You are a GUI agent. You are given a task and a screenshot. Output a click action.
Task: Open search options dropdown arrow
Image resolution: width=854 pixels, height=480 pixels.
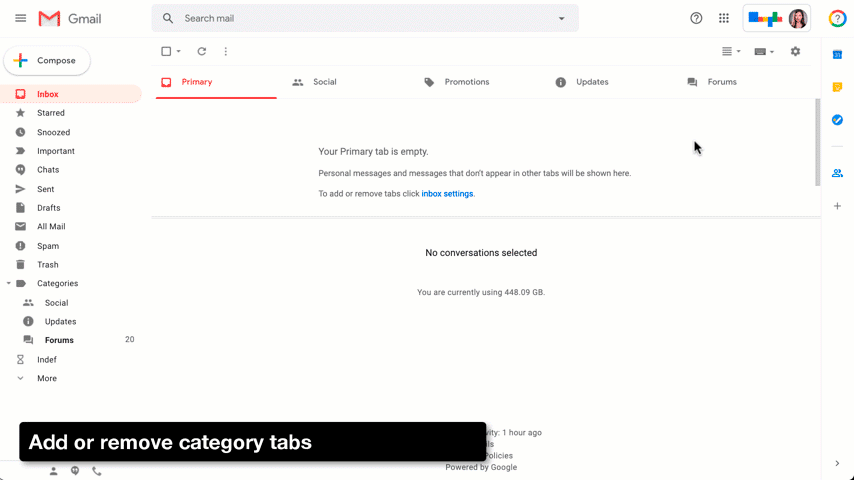click(562, 19)
